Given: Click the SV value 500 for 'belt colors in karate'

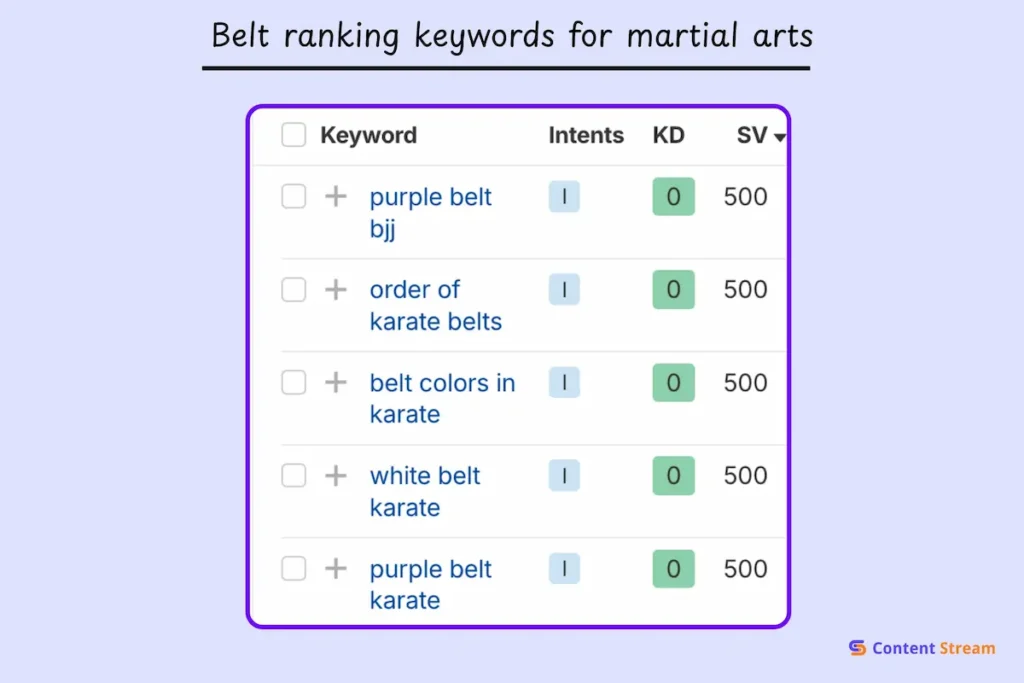Looking at the screenshot, I should click(744, 383).
